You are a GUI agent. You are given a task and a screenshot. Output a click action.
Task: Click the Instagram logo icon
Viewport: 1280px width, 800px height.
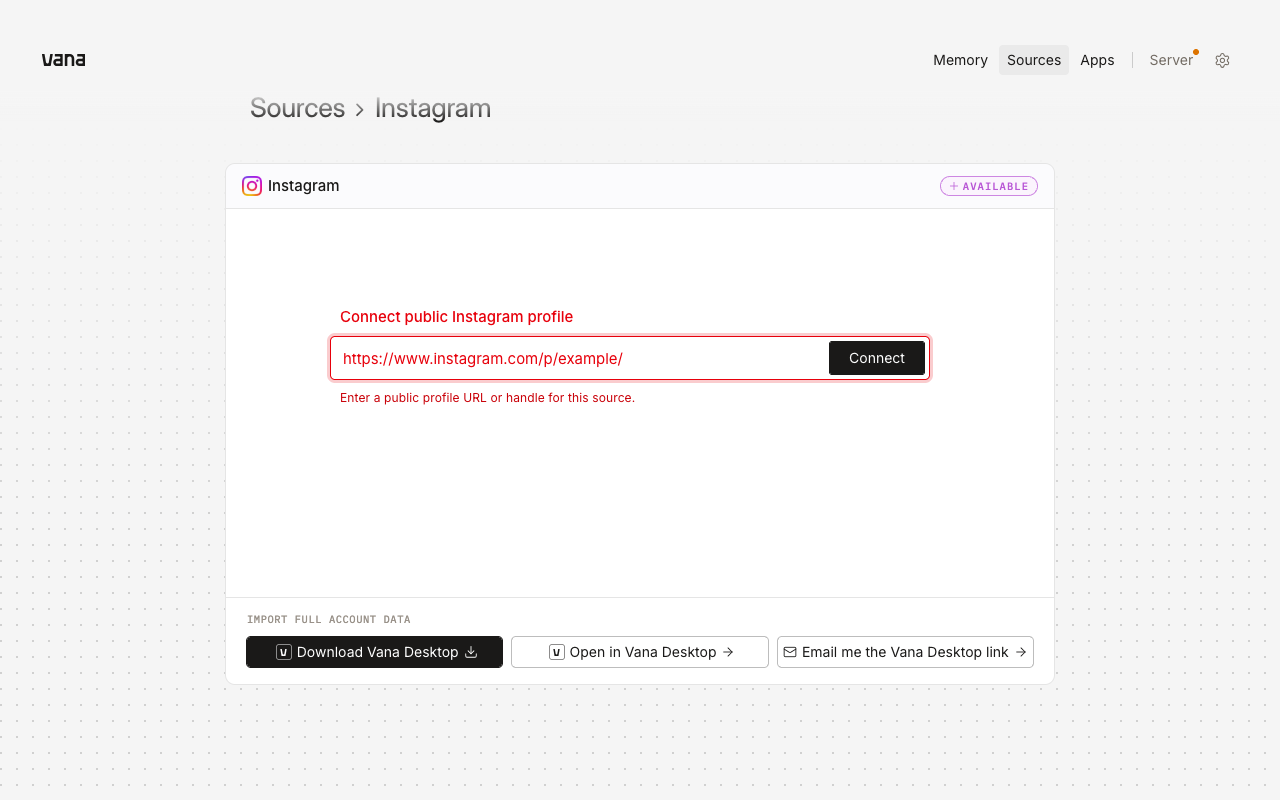pyautogui.click(x=252, y=186)
